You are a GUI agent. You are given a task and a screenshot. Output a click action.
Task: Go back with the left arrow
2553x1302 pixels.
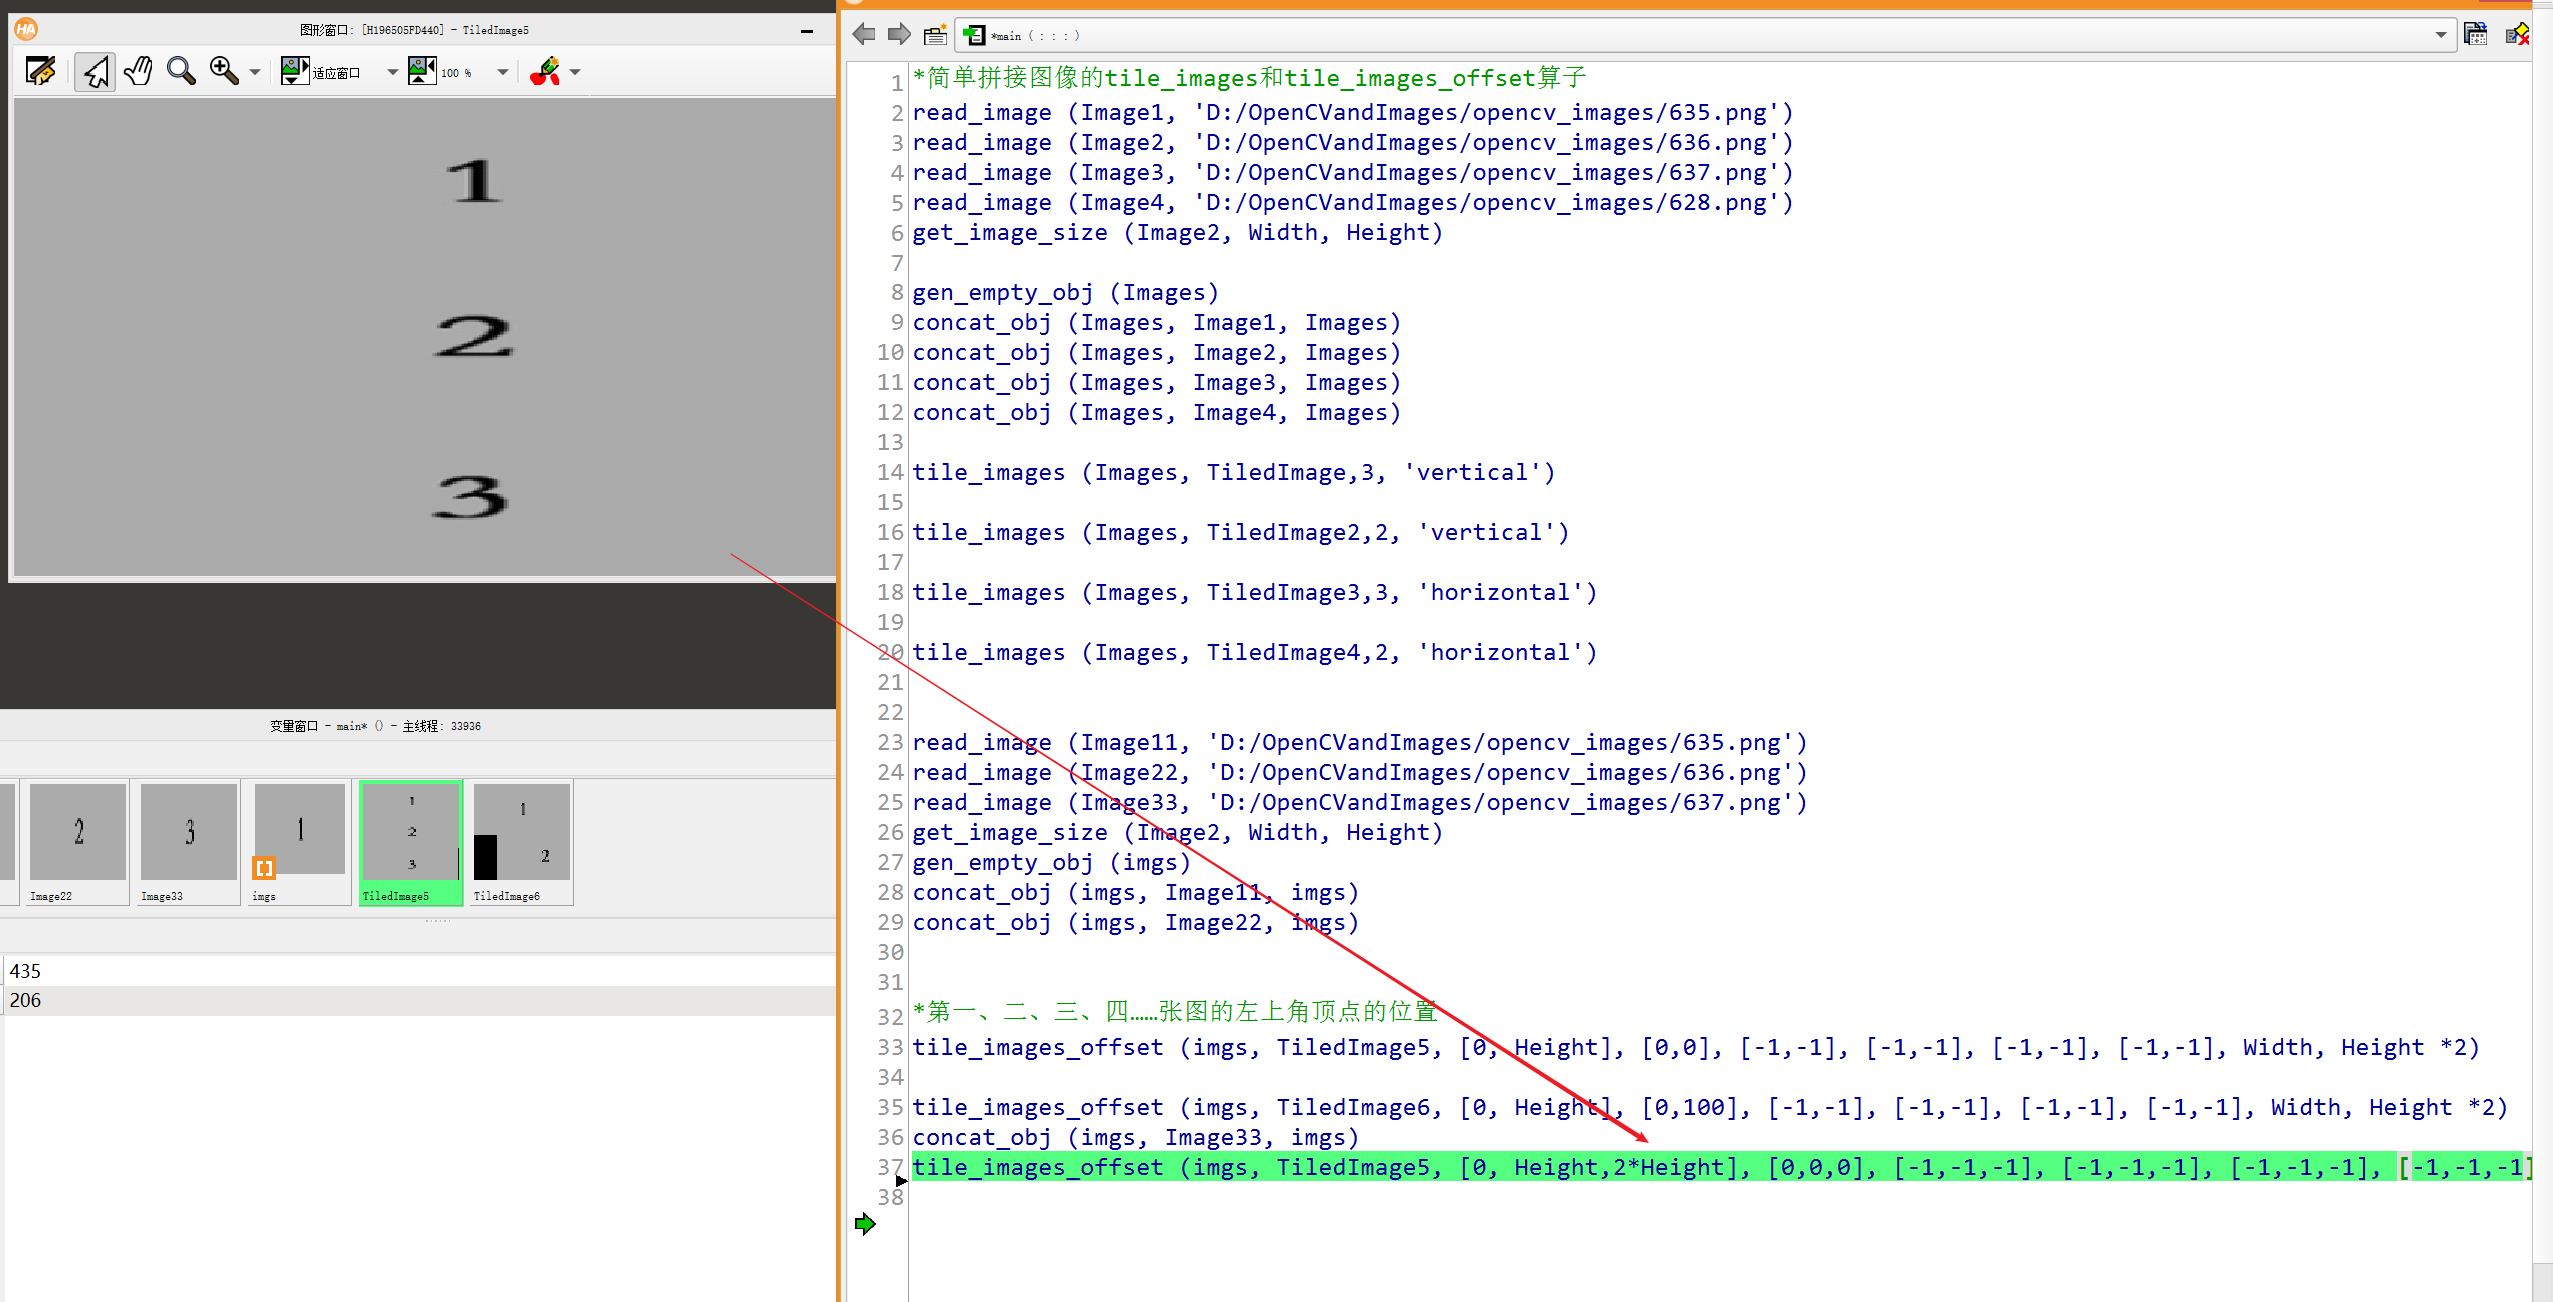pyautogui.click(x=864, y=35)
